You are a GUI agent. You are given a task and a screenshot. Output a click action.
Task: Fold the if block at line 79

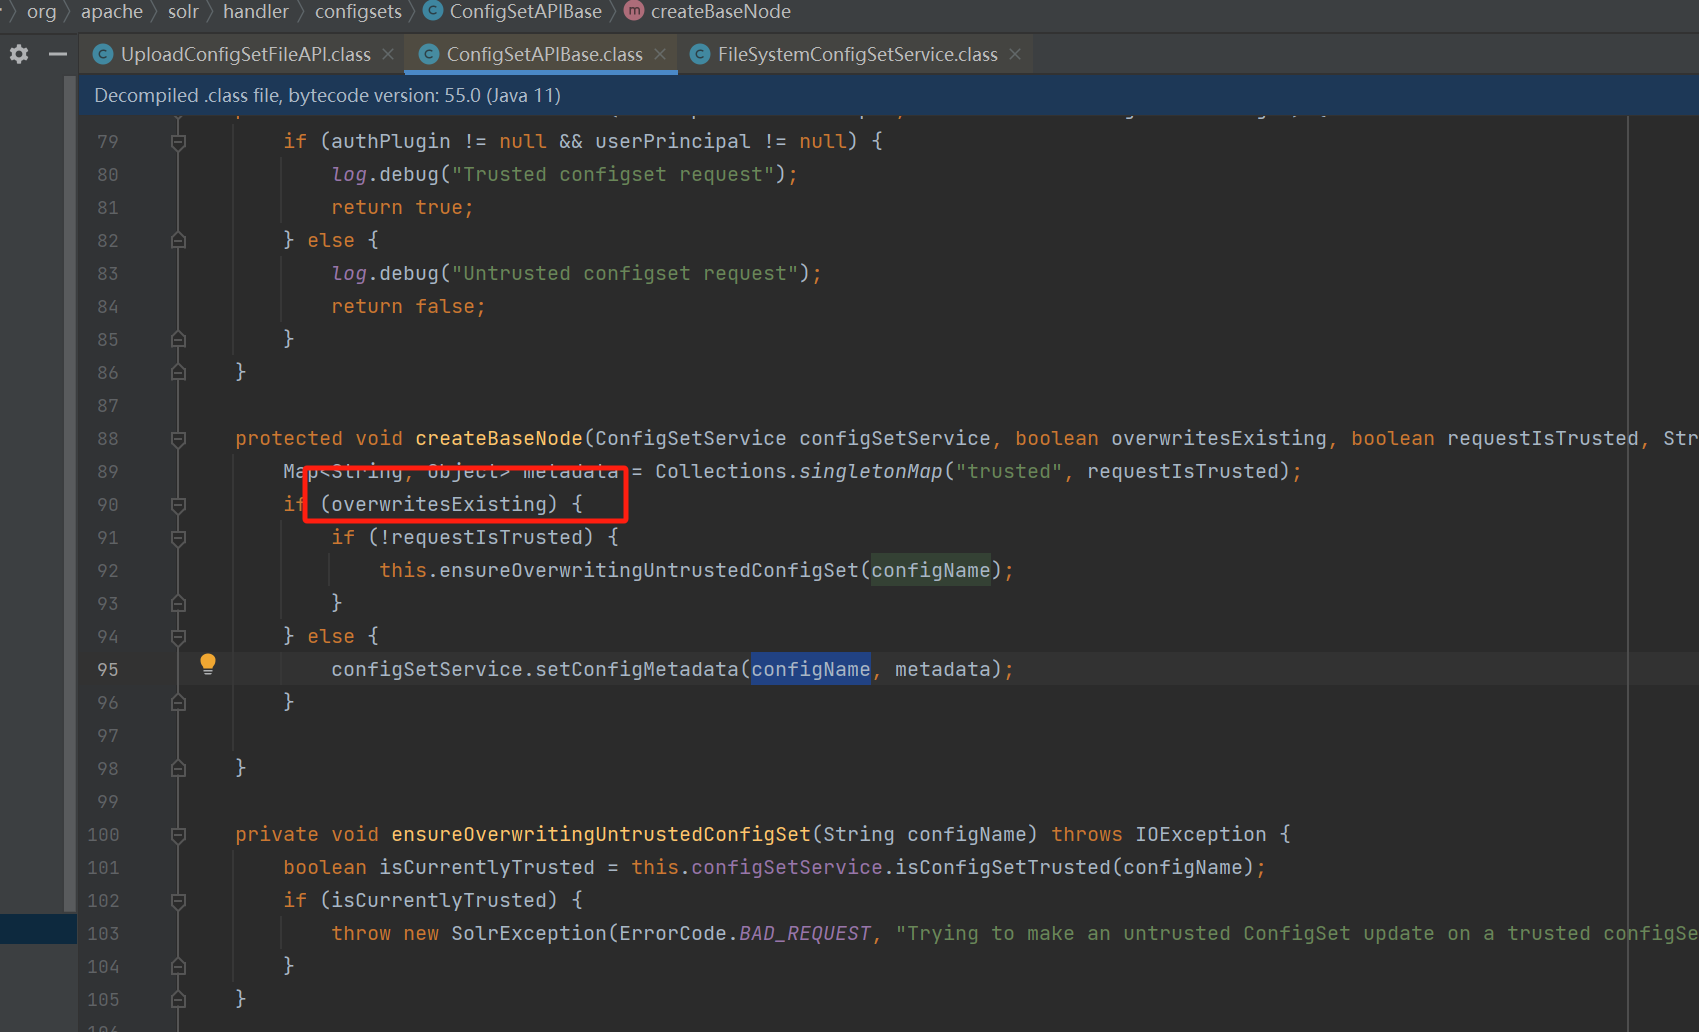pos(178,142)
